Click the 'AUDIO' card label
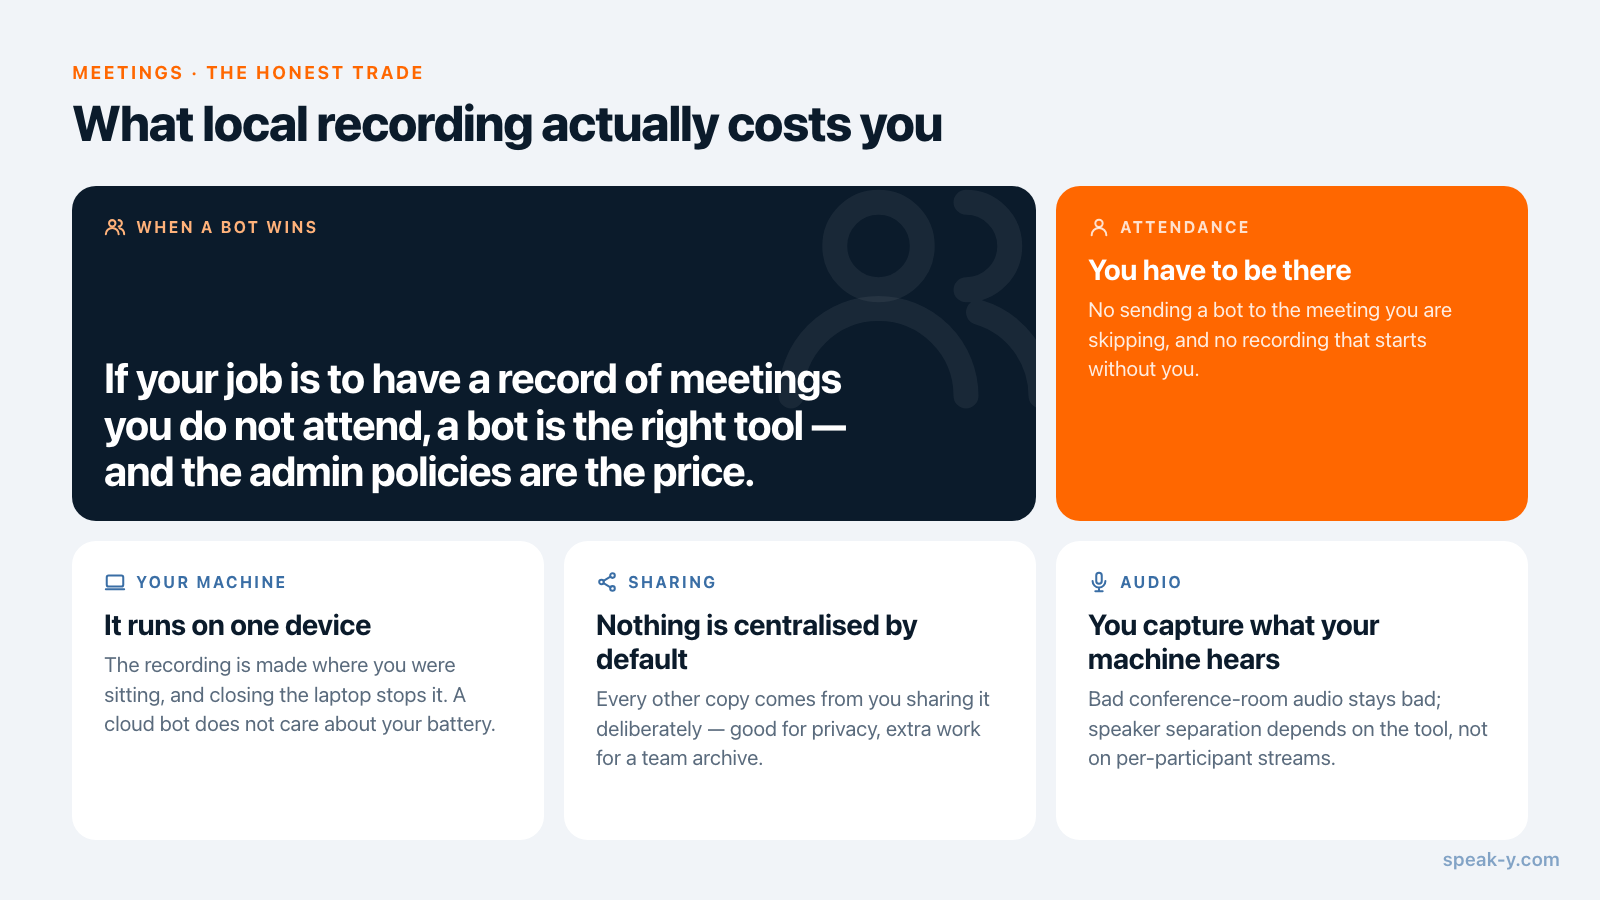The width and height of the screenshot is (1600, 900). click(1151, 582)
